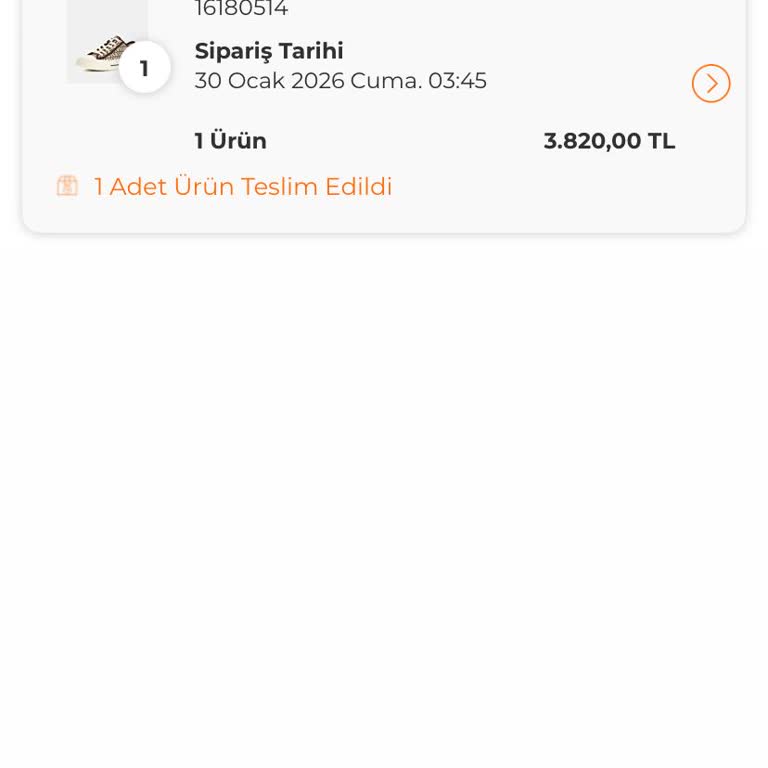Tap the order time 03:45

[457, 81]
